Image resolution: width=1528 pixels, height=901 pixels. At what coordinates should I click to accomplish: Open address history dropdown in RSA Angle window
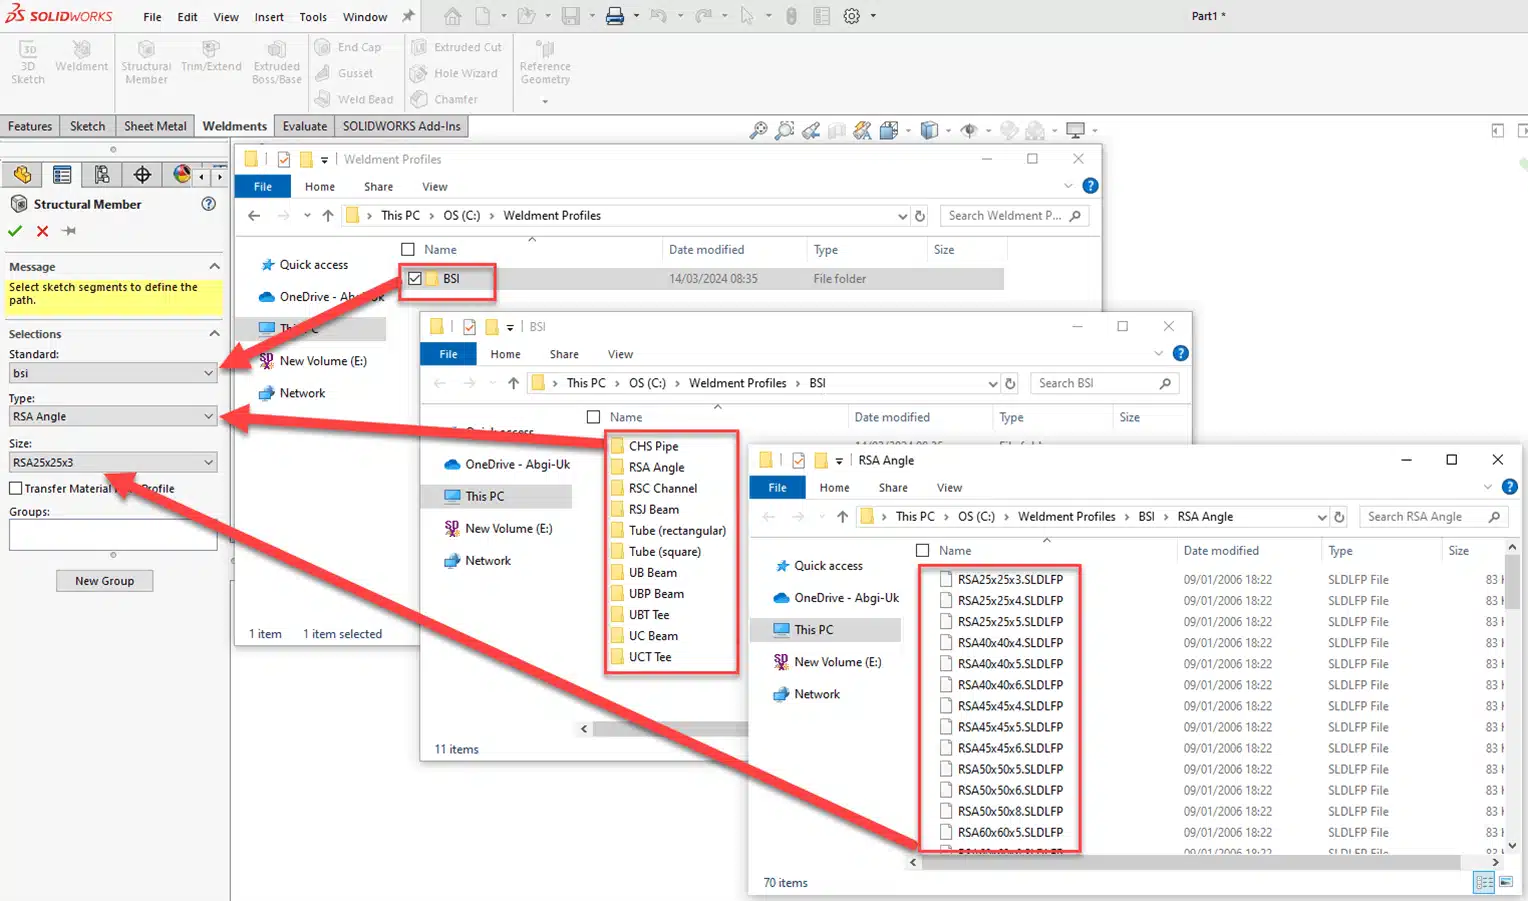pyautogui.click(x=1321, y=517)
